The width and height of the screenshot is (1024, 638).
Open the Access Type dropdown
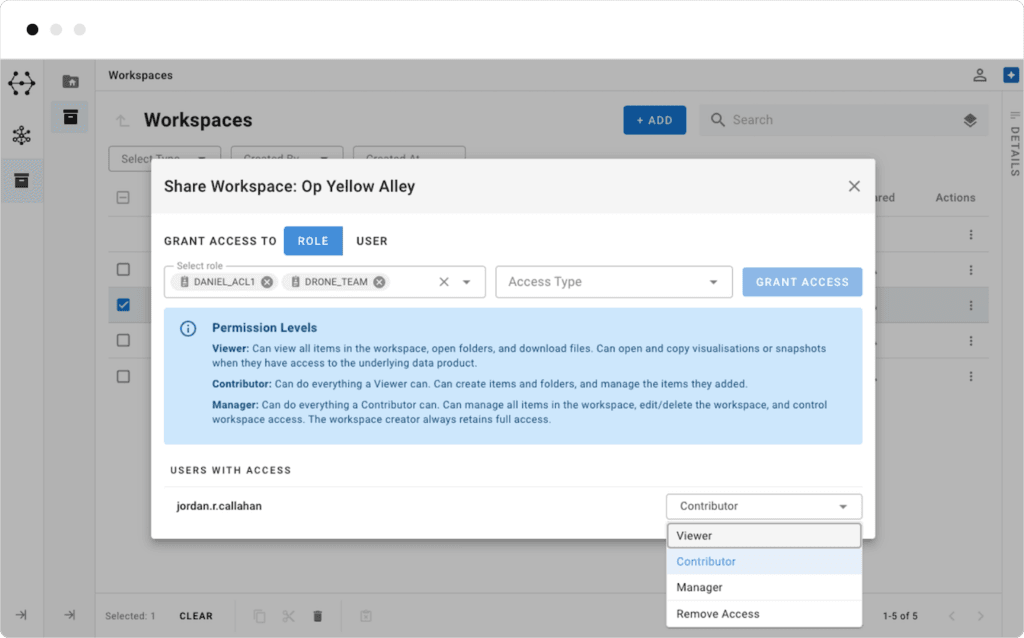[614, 282]
